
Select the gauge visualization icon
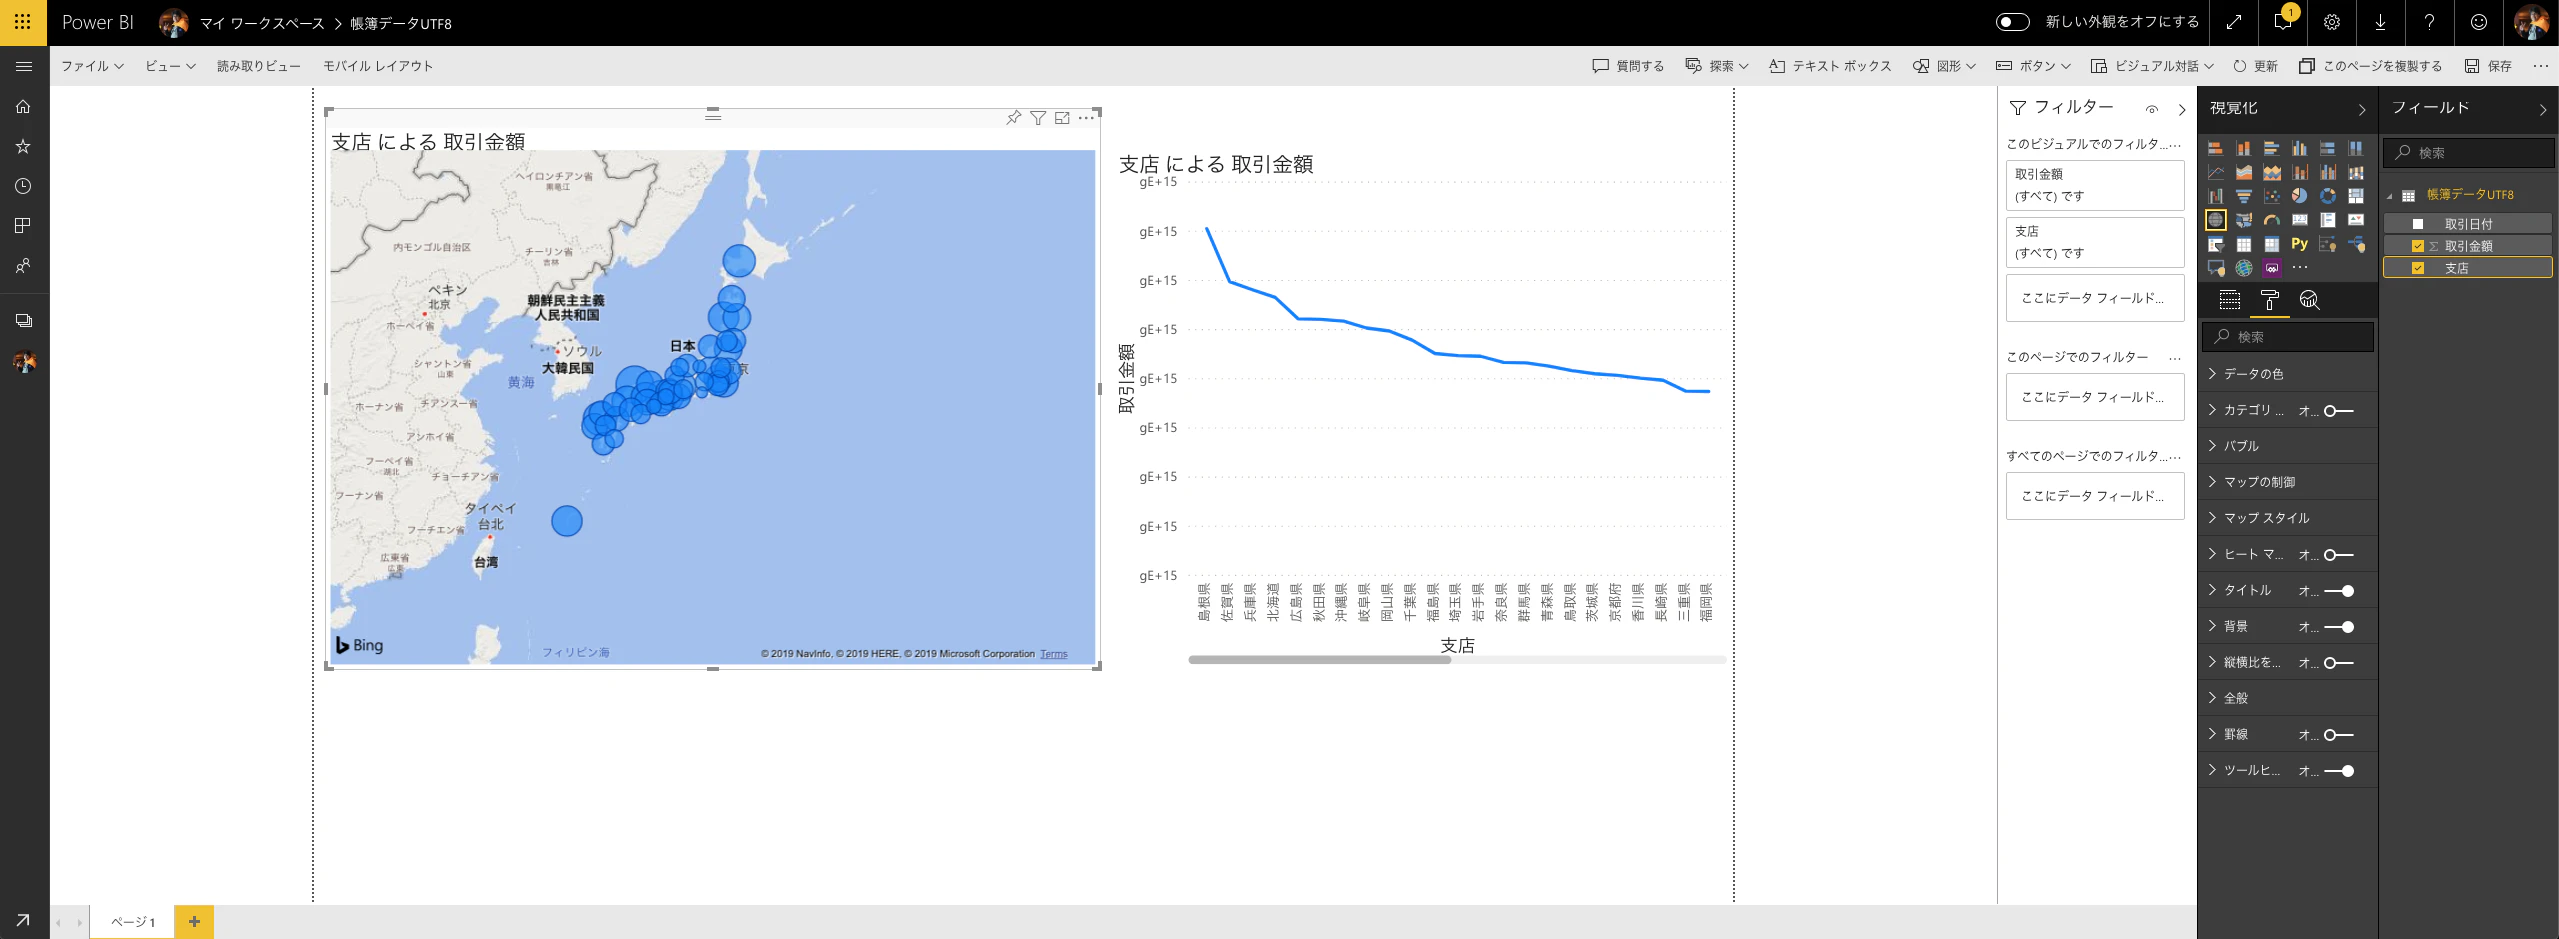pos(2272,220)
